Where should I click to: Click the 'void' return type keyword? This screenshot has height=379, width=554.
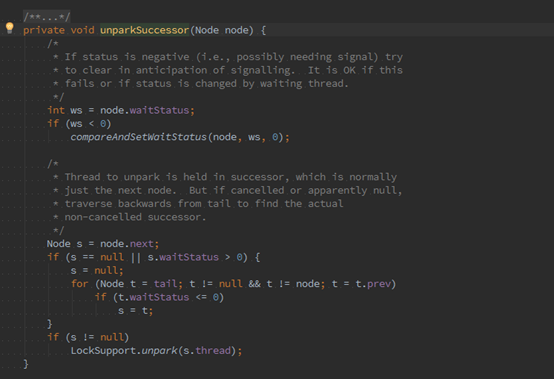82,30
